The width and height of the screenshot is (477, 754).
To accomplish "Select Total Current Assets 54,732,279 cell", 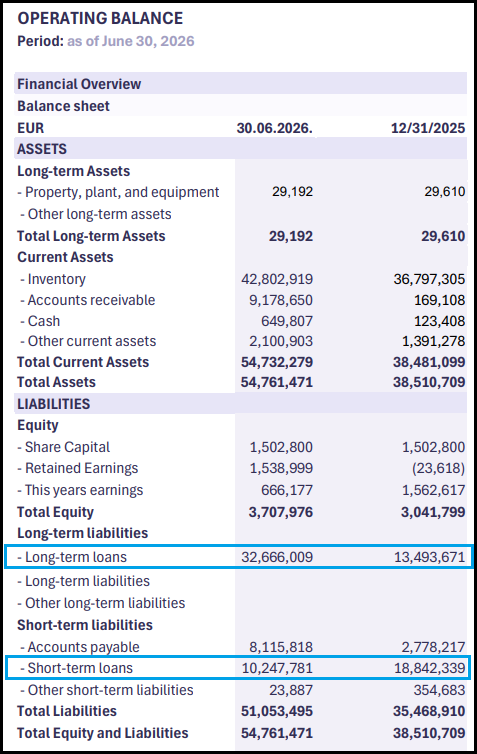I will 277,362.
